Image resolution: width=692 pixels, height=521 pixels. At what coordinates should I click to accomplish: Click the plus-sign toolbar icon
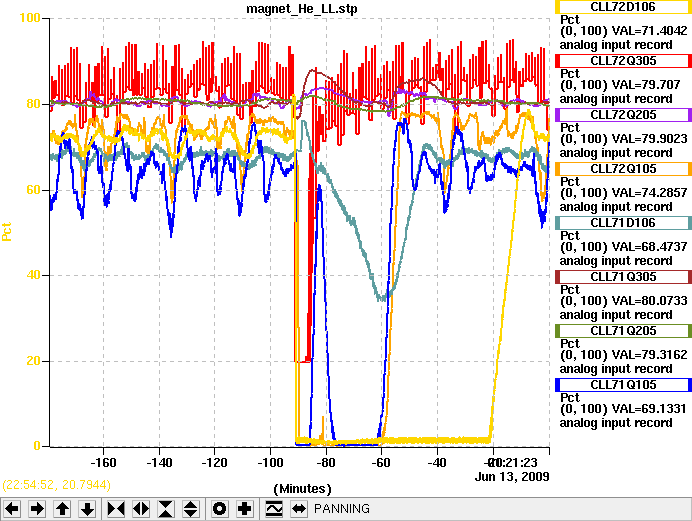(x=244, y=509)
